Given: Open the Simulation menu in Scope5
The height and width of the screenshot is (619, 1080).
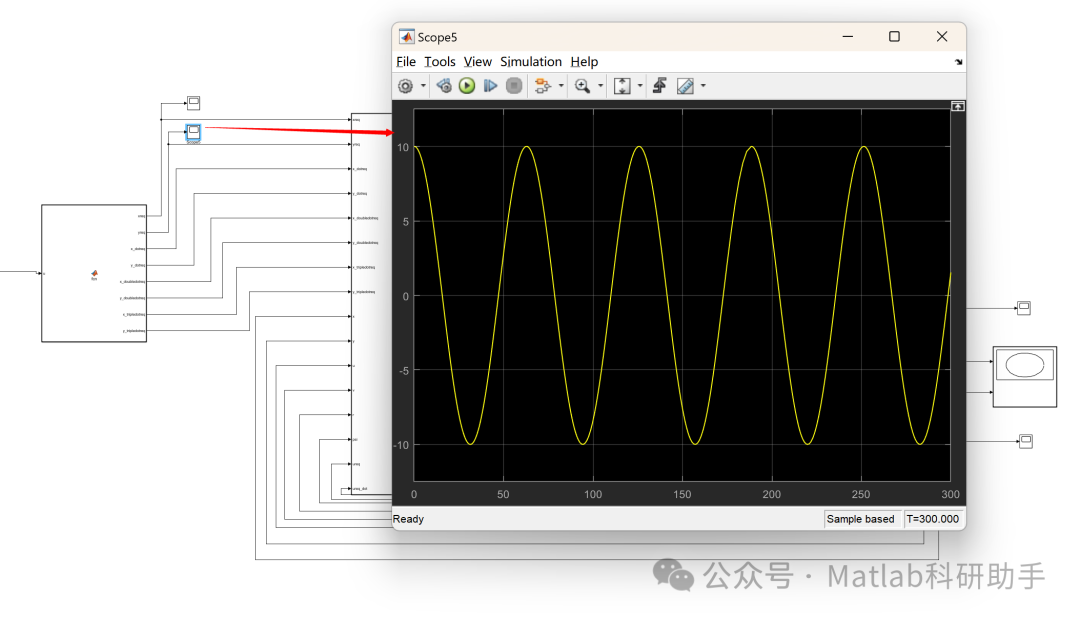Looking at the screenshot, I should [x=531, y=62].
